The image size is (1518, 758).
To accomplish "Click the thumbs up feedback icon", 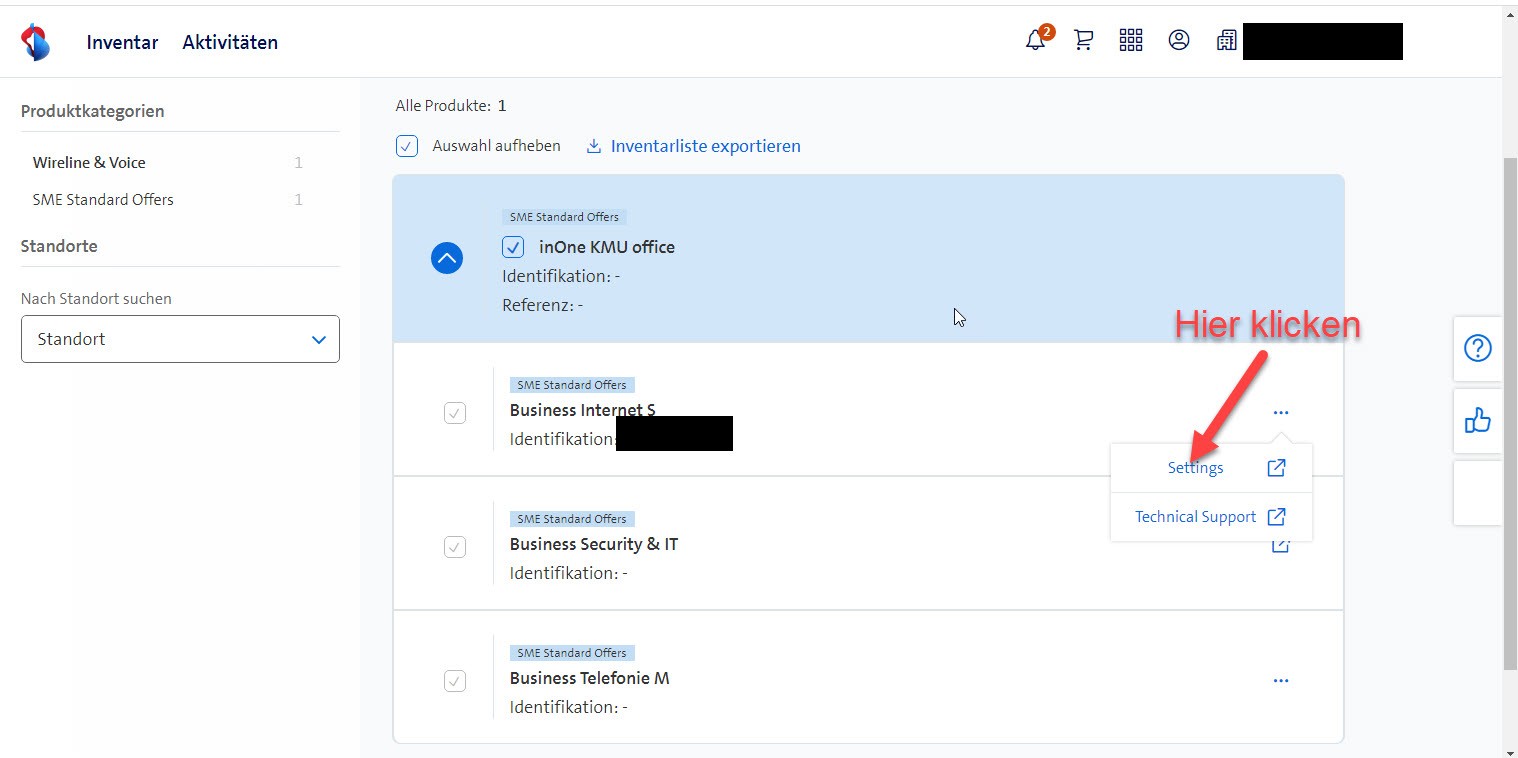I will pos(1477,421).
